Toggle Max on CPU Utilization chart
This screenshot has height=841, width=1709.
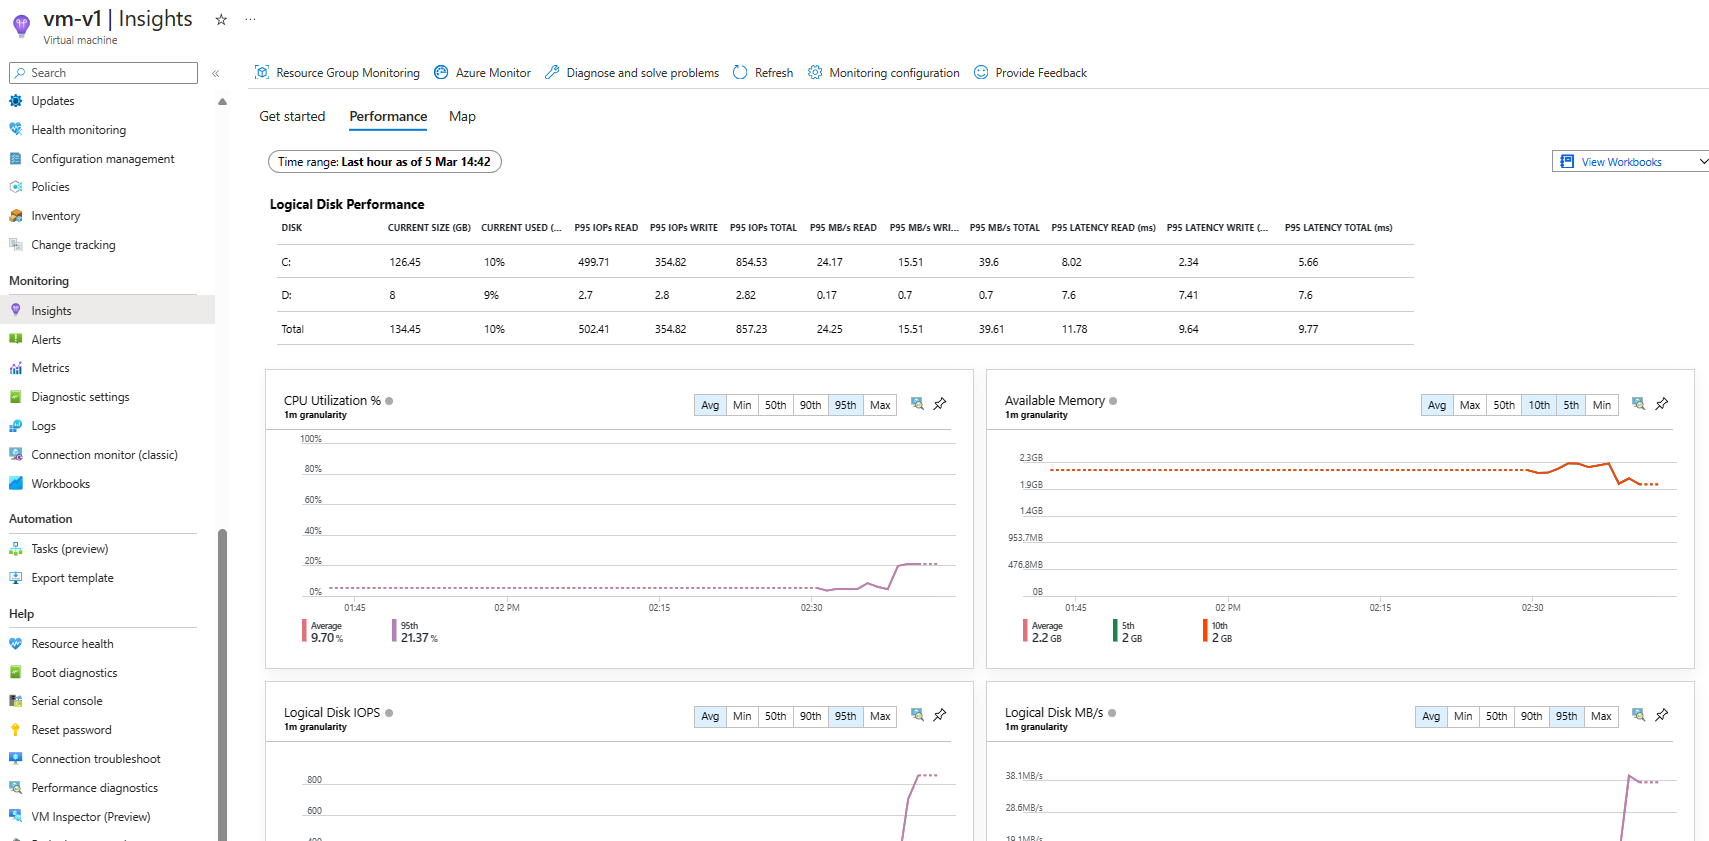(x=880, y=405)
